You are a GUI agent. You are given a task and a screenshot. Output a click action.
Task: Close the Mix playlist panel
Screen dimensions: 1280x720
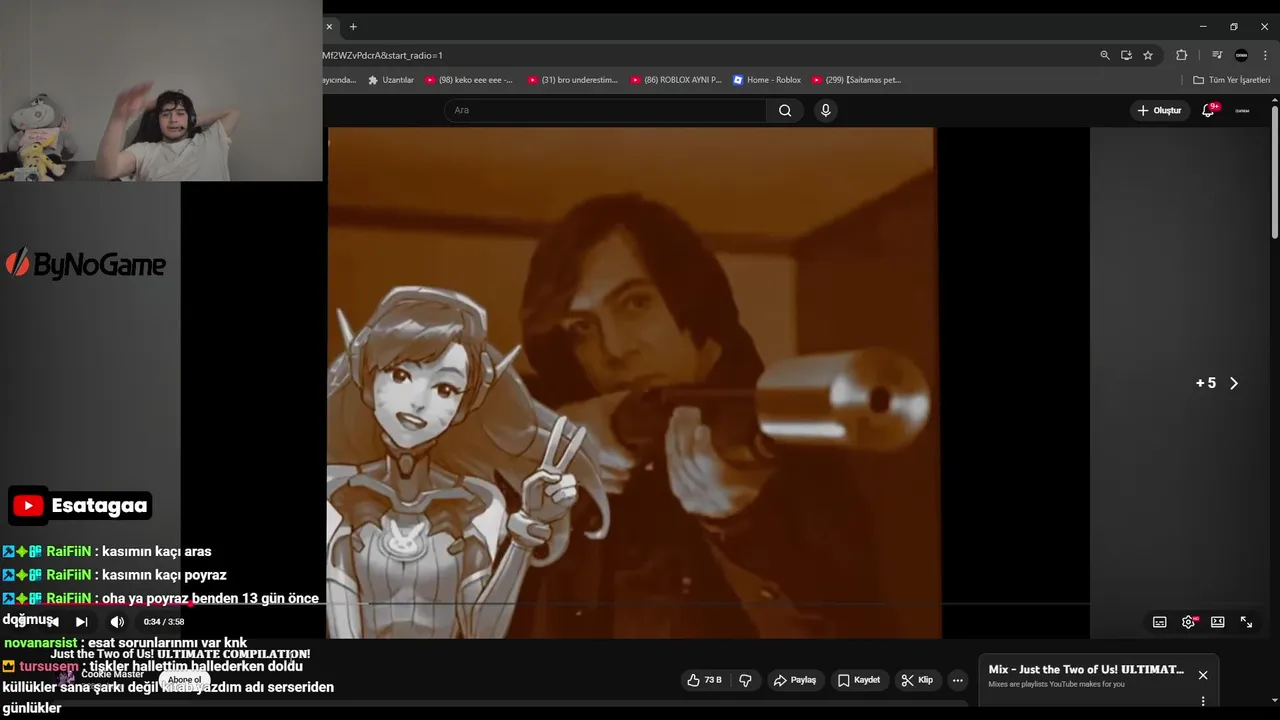click(1203, 675)
